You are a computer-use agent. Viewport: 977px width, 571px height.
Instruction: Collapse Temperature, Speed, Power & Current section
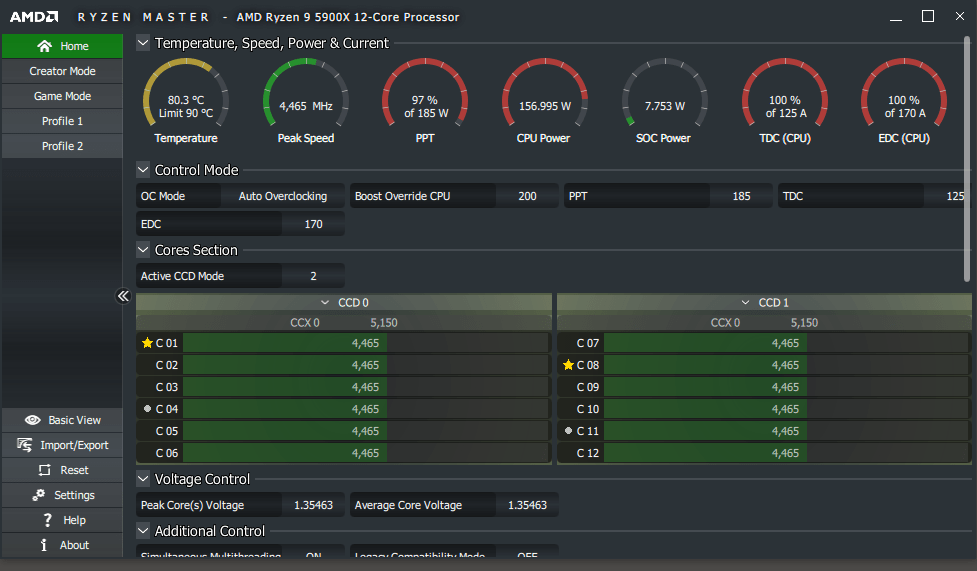pyautogui.click(x=143, y=43)
